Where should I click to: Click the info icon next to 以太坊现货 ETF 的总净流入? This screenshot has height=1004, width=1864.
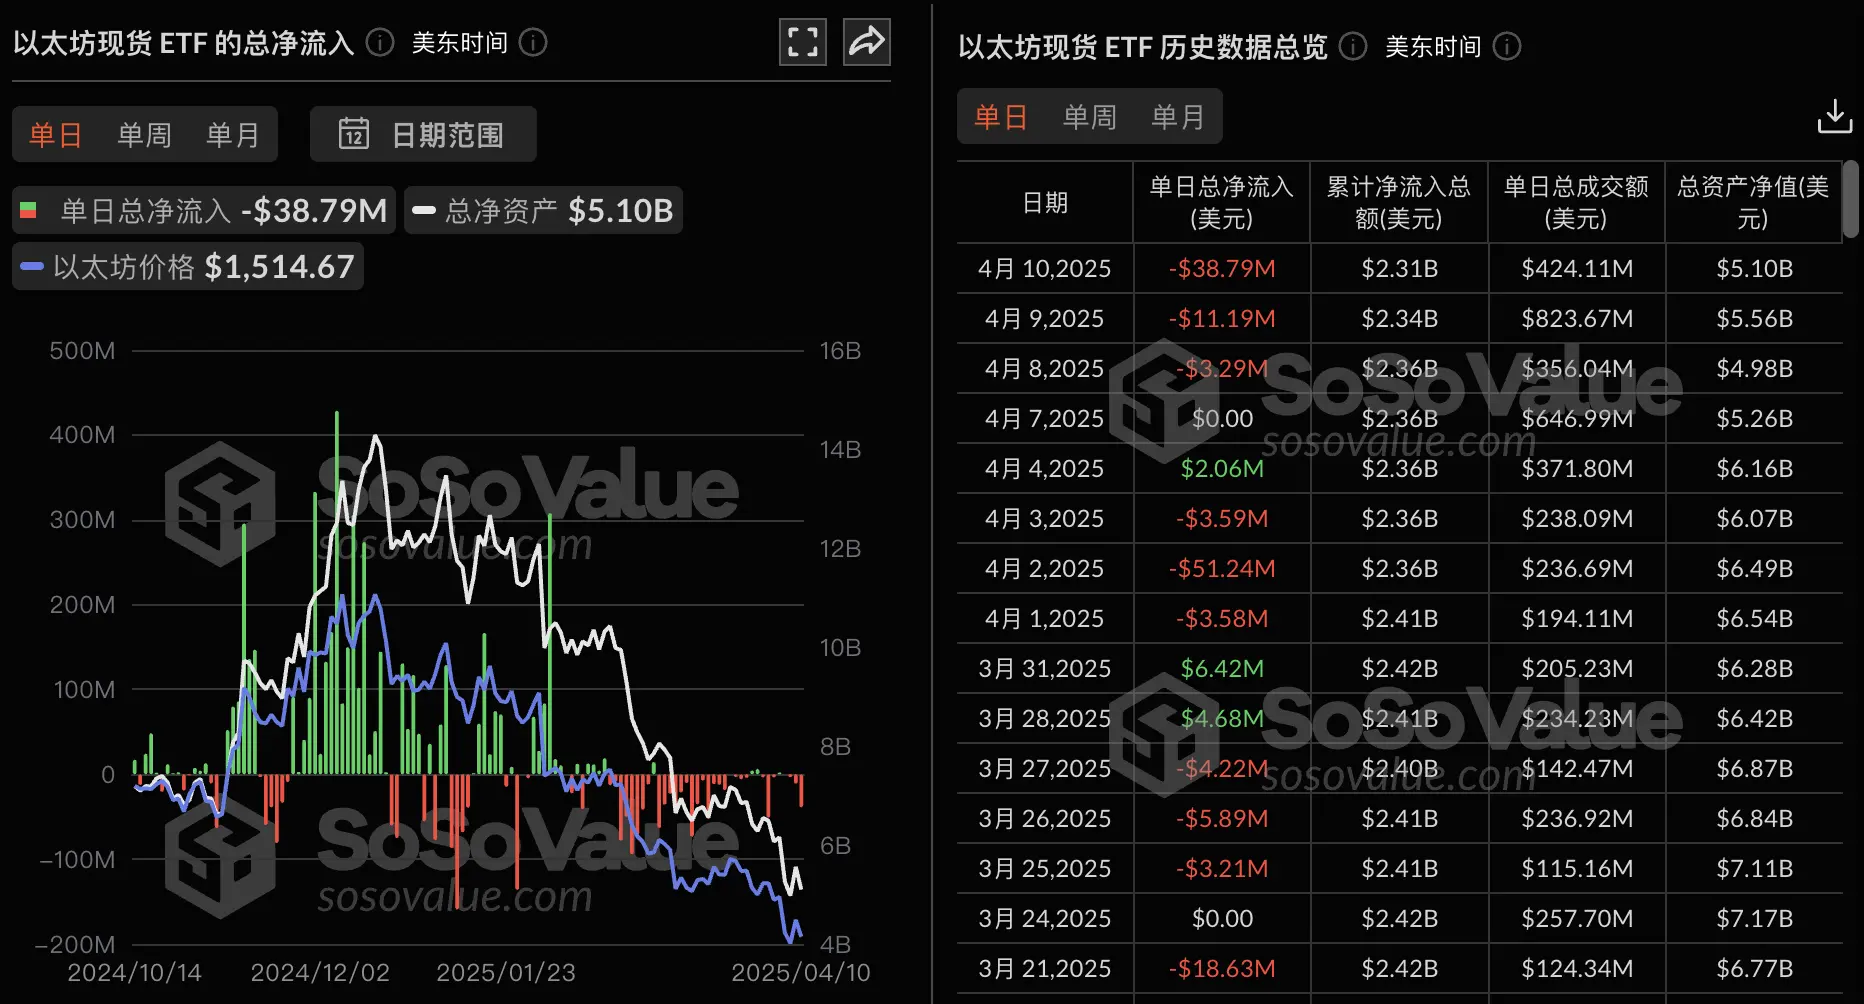pos(378,43)
